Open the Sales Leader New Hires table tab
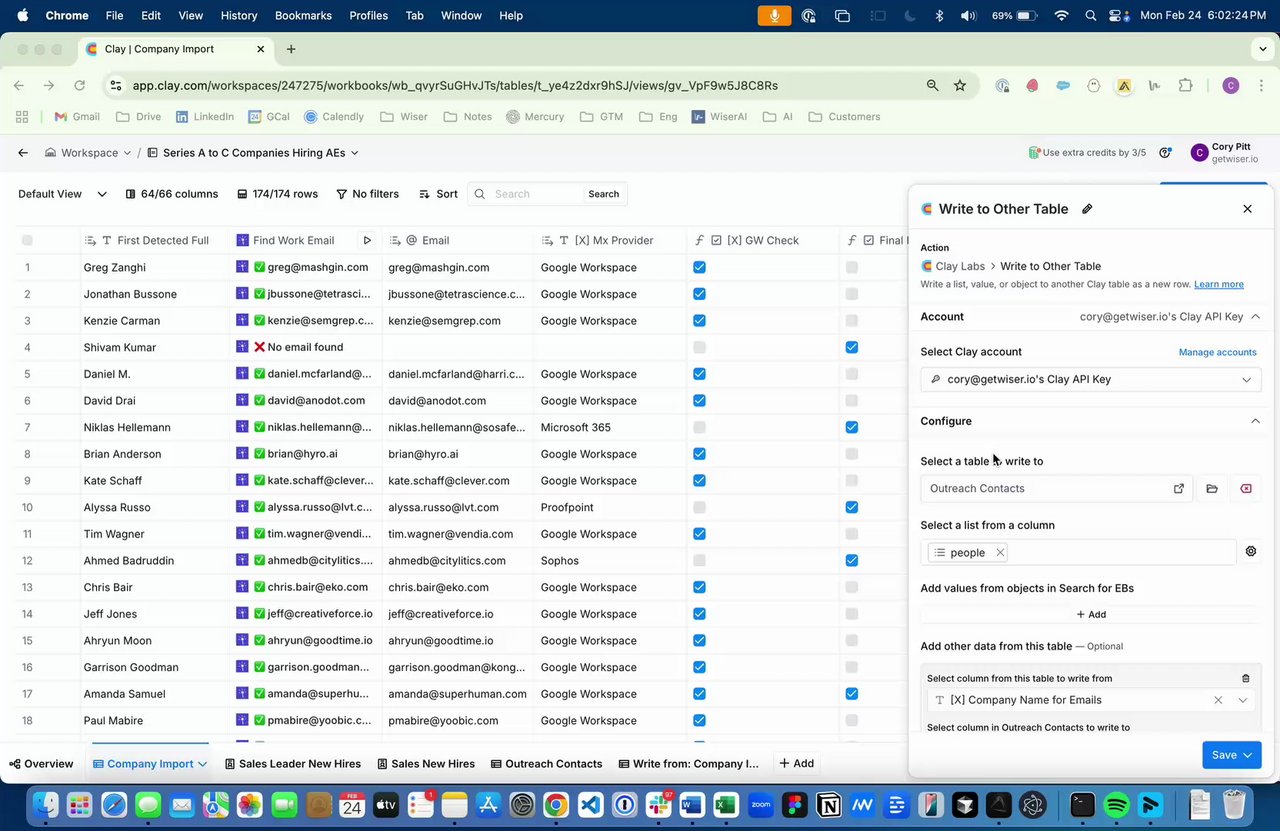 click(292, 764)
